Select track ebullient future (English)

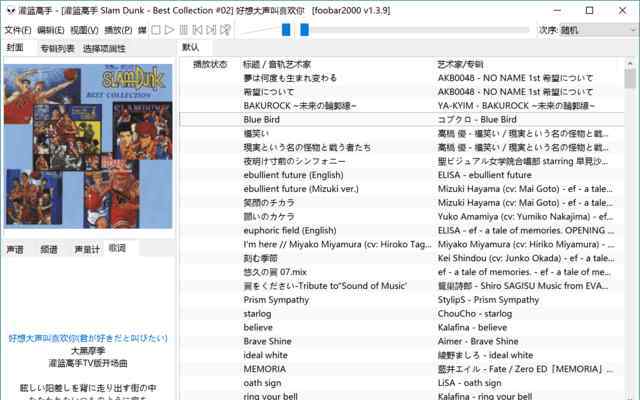[293, 175]
